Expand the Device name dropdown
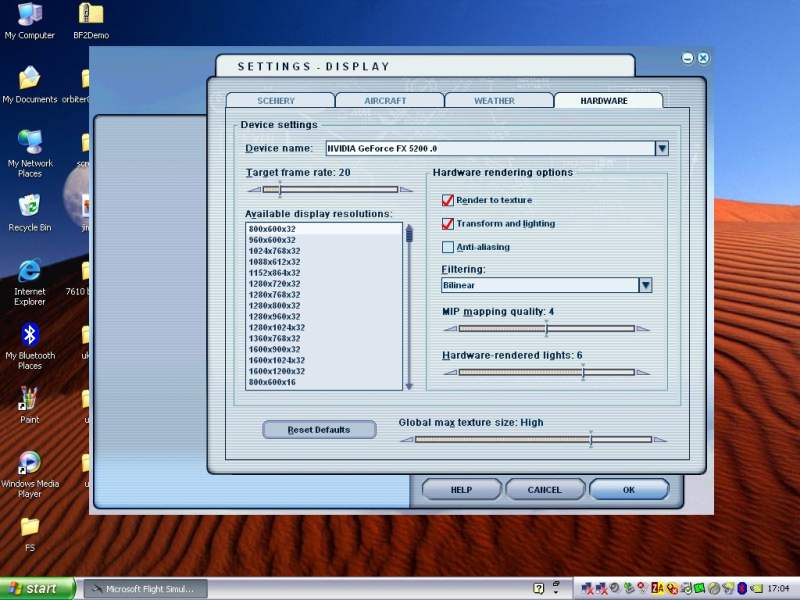 [661, 149]
